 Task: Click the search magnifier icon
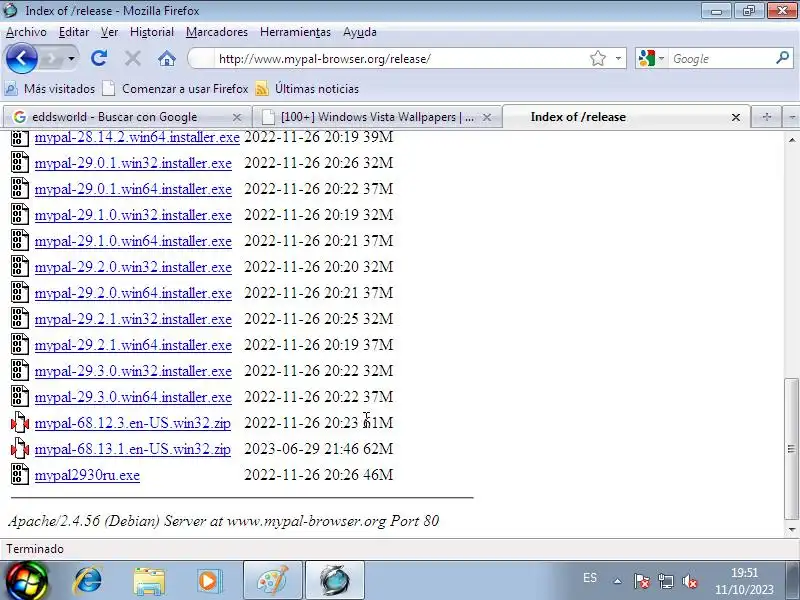(782, 58)
